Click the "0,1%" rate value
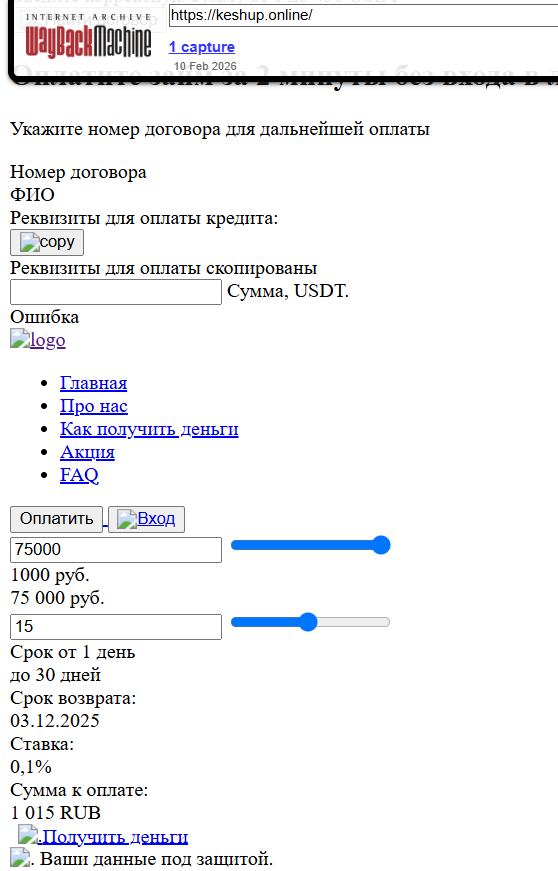The image size is (558, 871). 31,767
